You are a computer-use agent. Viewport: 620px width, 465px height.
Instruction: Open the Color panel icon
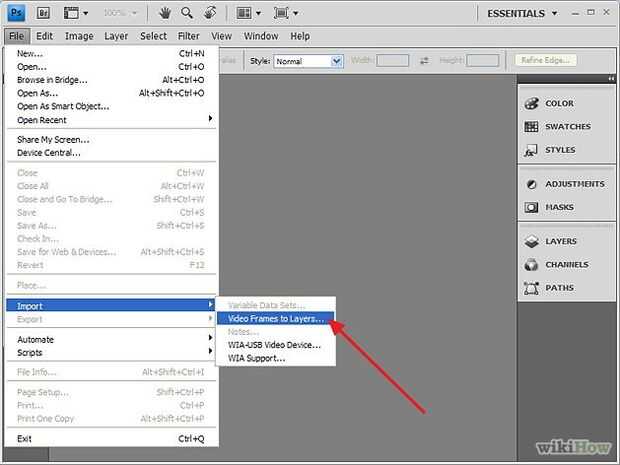(531, 104)
